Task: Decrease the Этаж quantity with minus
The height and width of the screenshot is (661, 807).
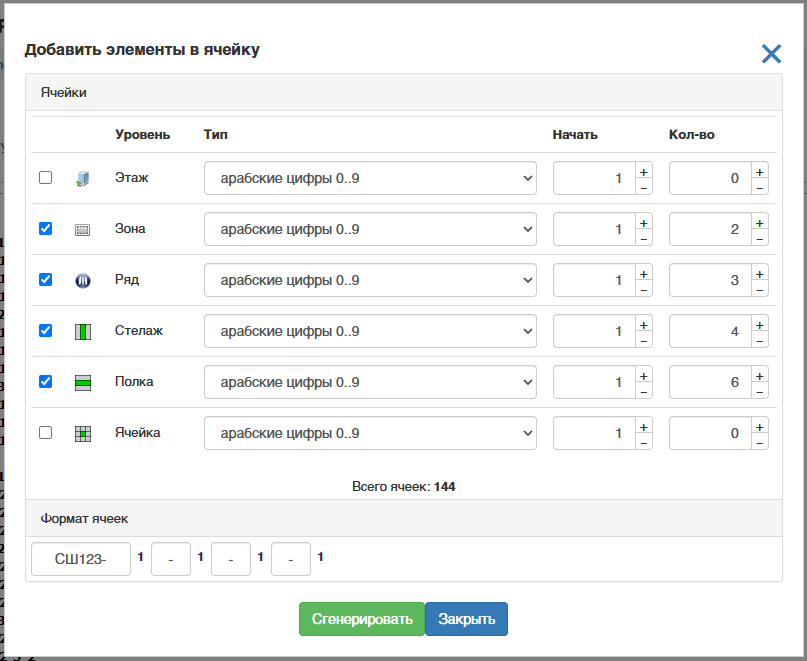Action: pos(760,187)
